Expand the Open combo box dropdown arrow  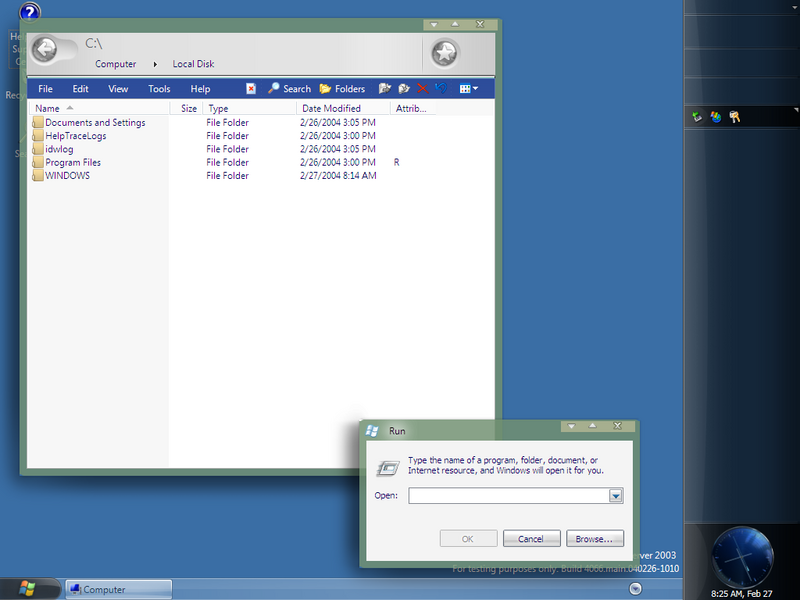(x=616, y=495)
